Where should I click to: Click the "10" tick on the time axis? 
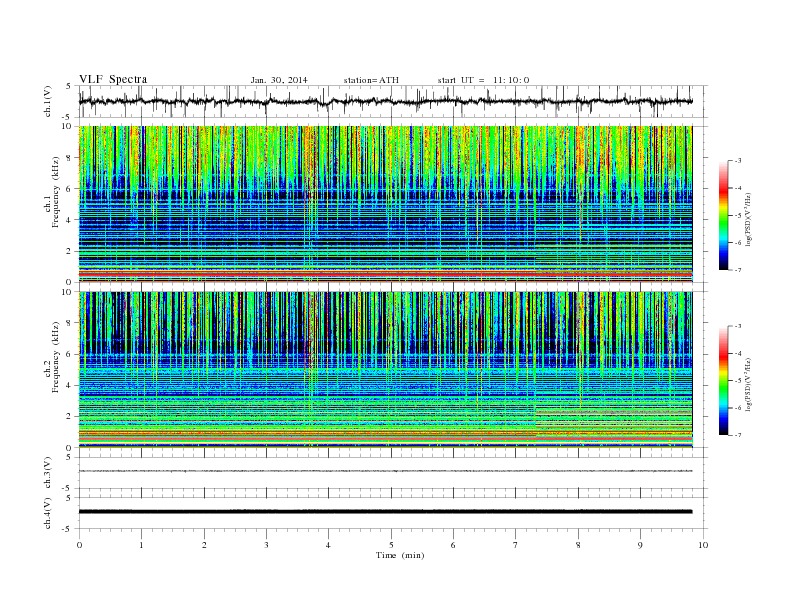(703, 545)
